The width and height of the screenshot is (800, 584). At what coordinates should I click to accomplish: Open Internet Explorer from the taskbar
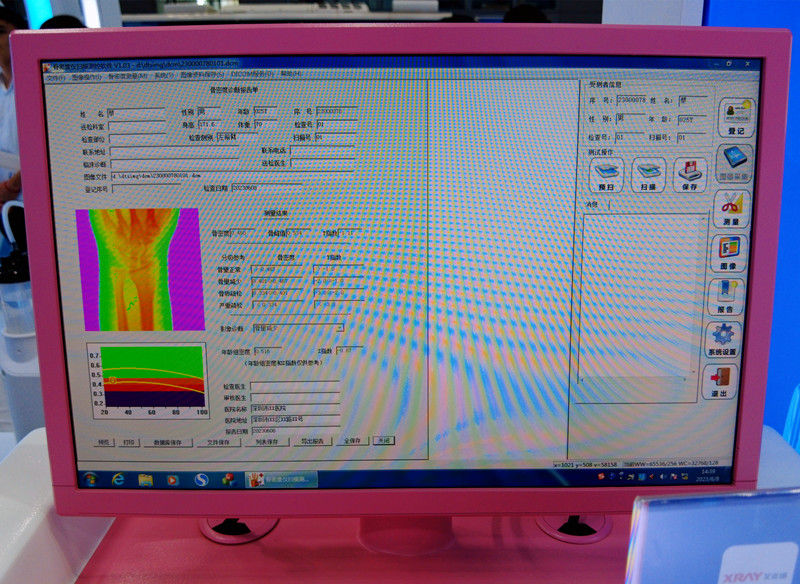(118, 479)
